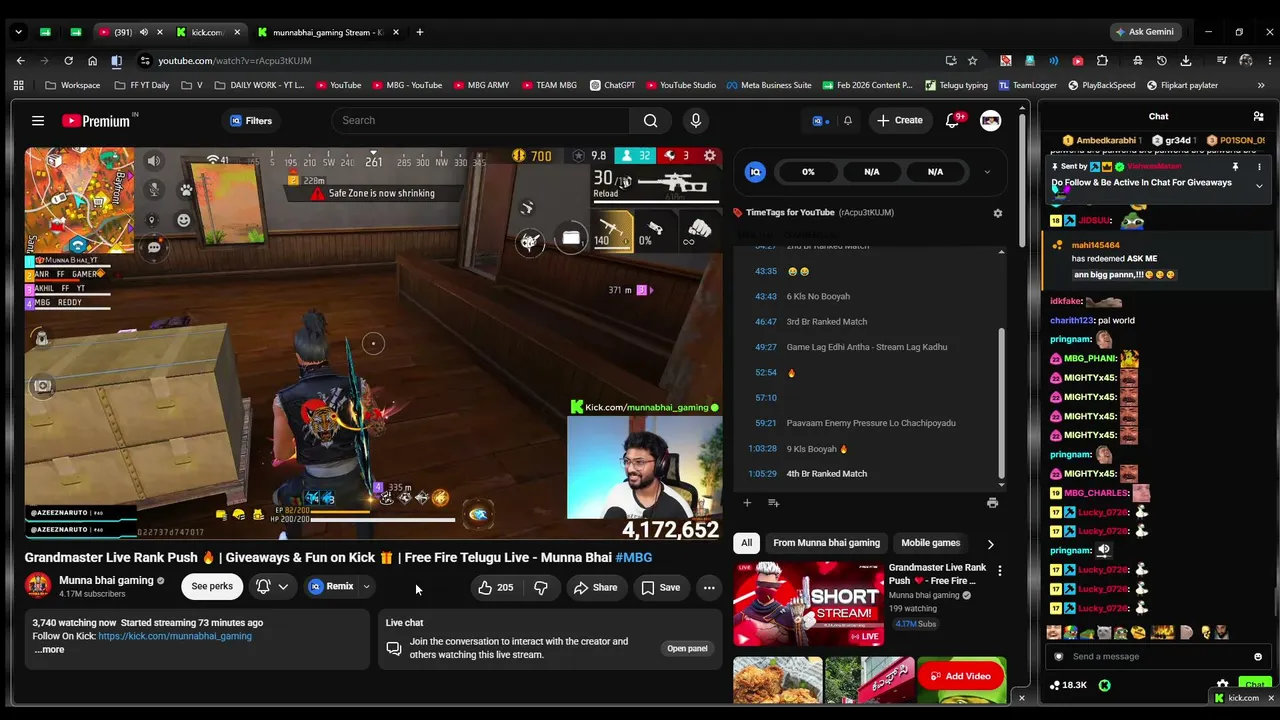Click the red Add Video button
The width and height of the screenshot is (1280, 720).
[x=961, y=676]
